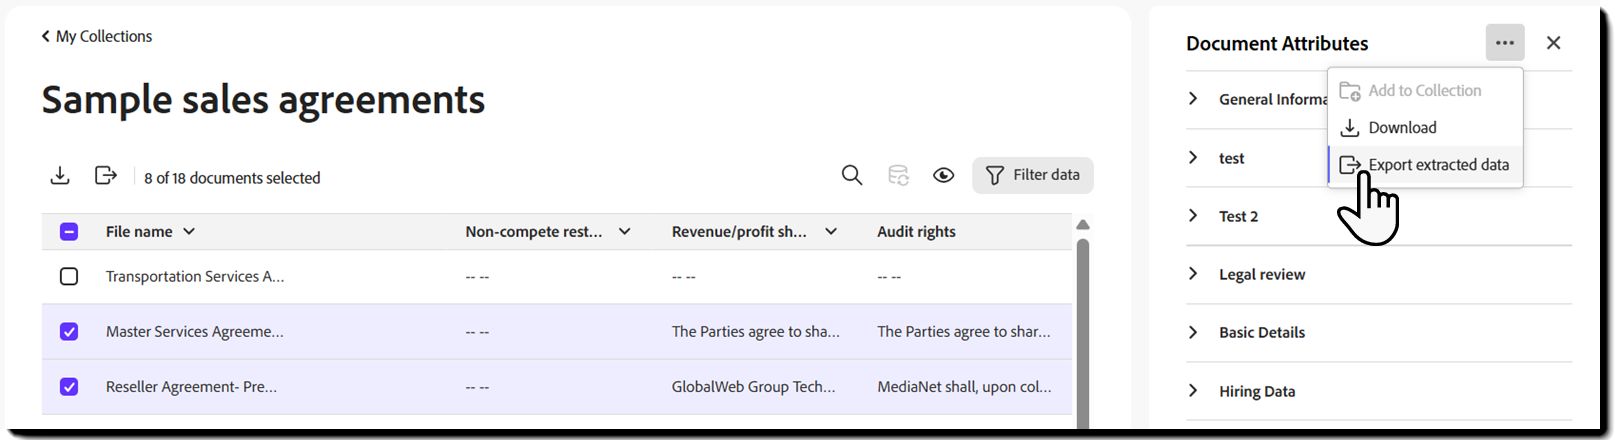1615x440 pixels.
Task: Click the export icon beside the download icon
Action: 105,176
